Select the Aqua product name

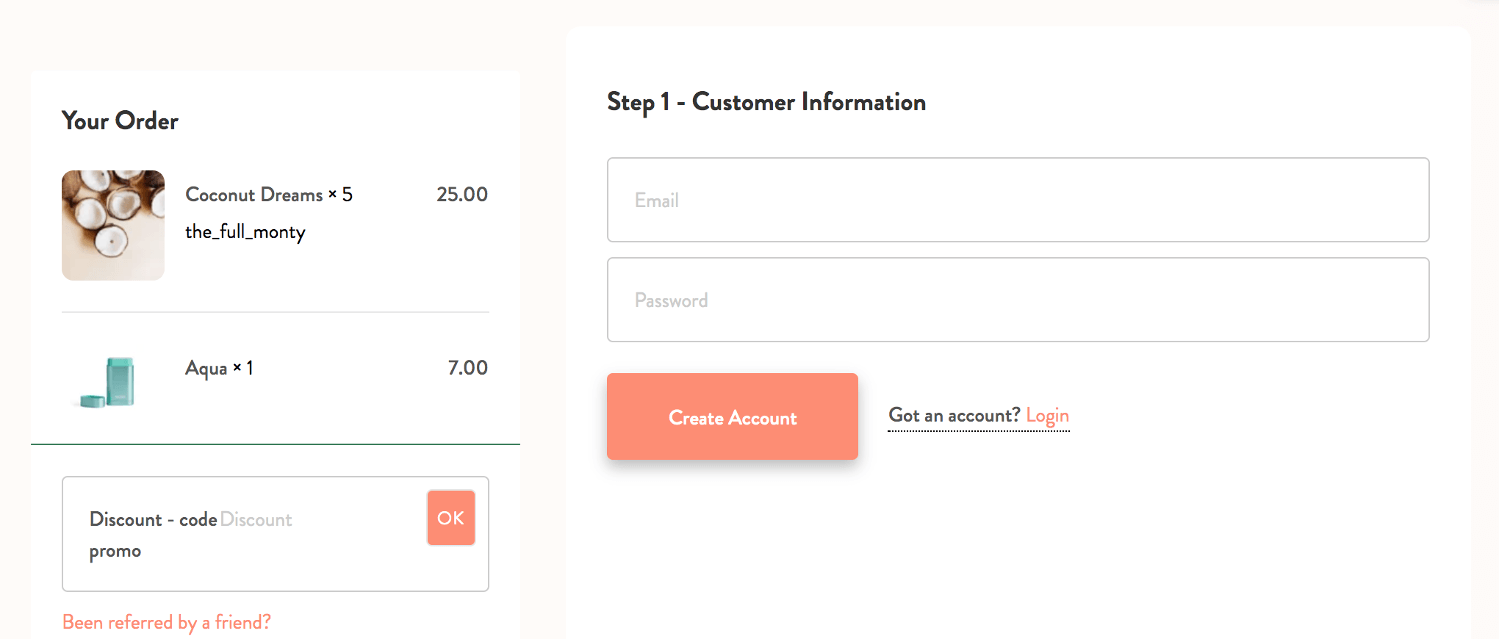(206, 369)
